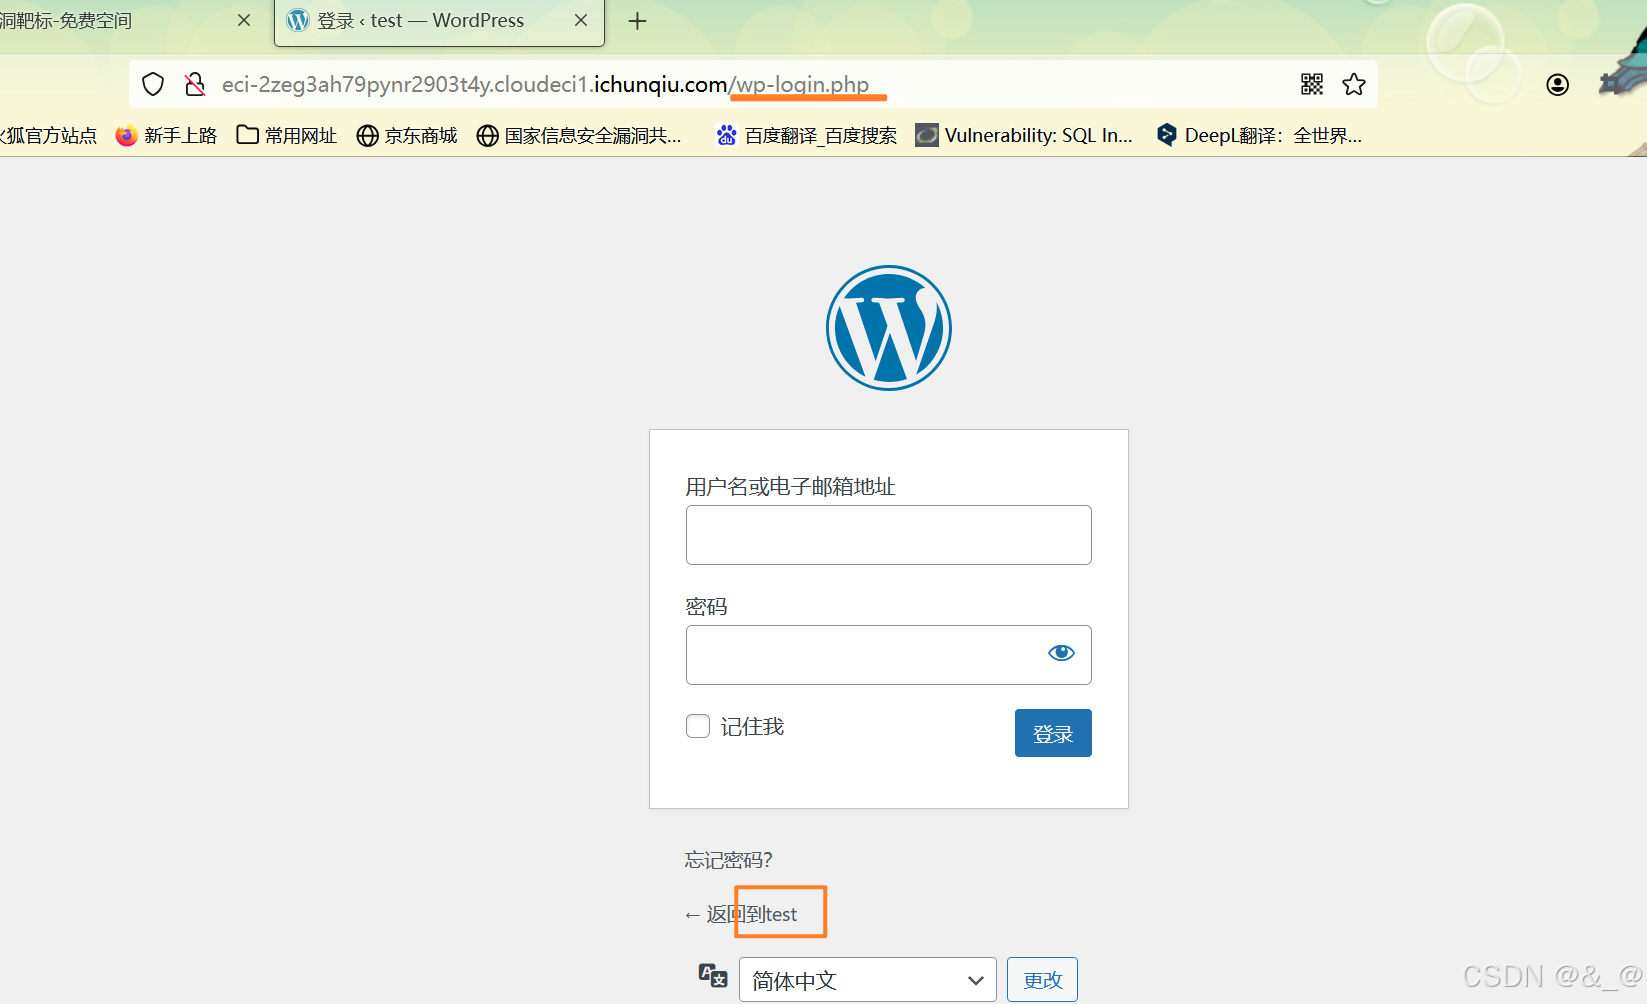Image resolution: width=1647 pixels, height=1004 pixels.
Task: Open the 狐官方站点 bookmark
Action: [x=49, y=135]
